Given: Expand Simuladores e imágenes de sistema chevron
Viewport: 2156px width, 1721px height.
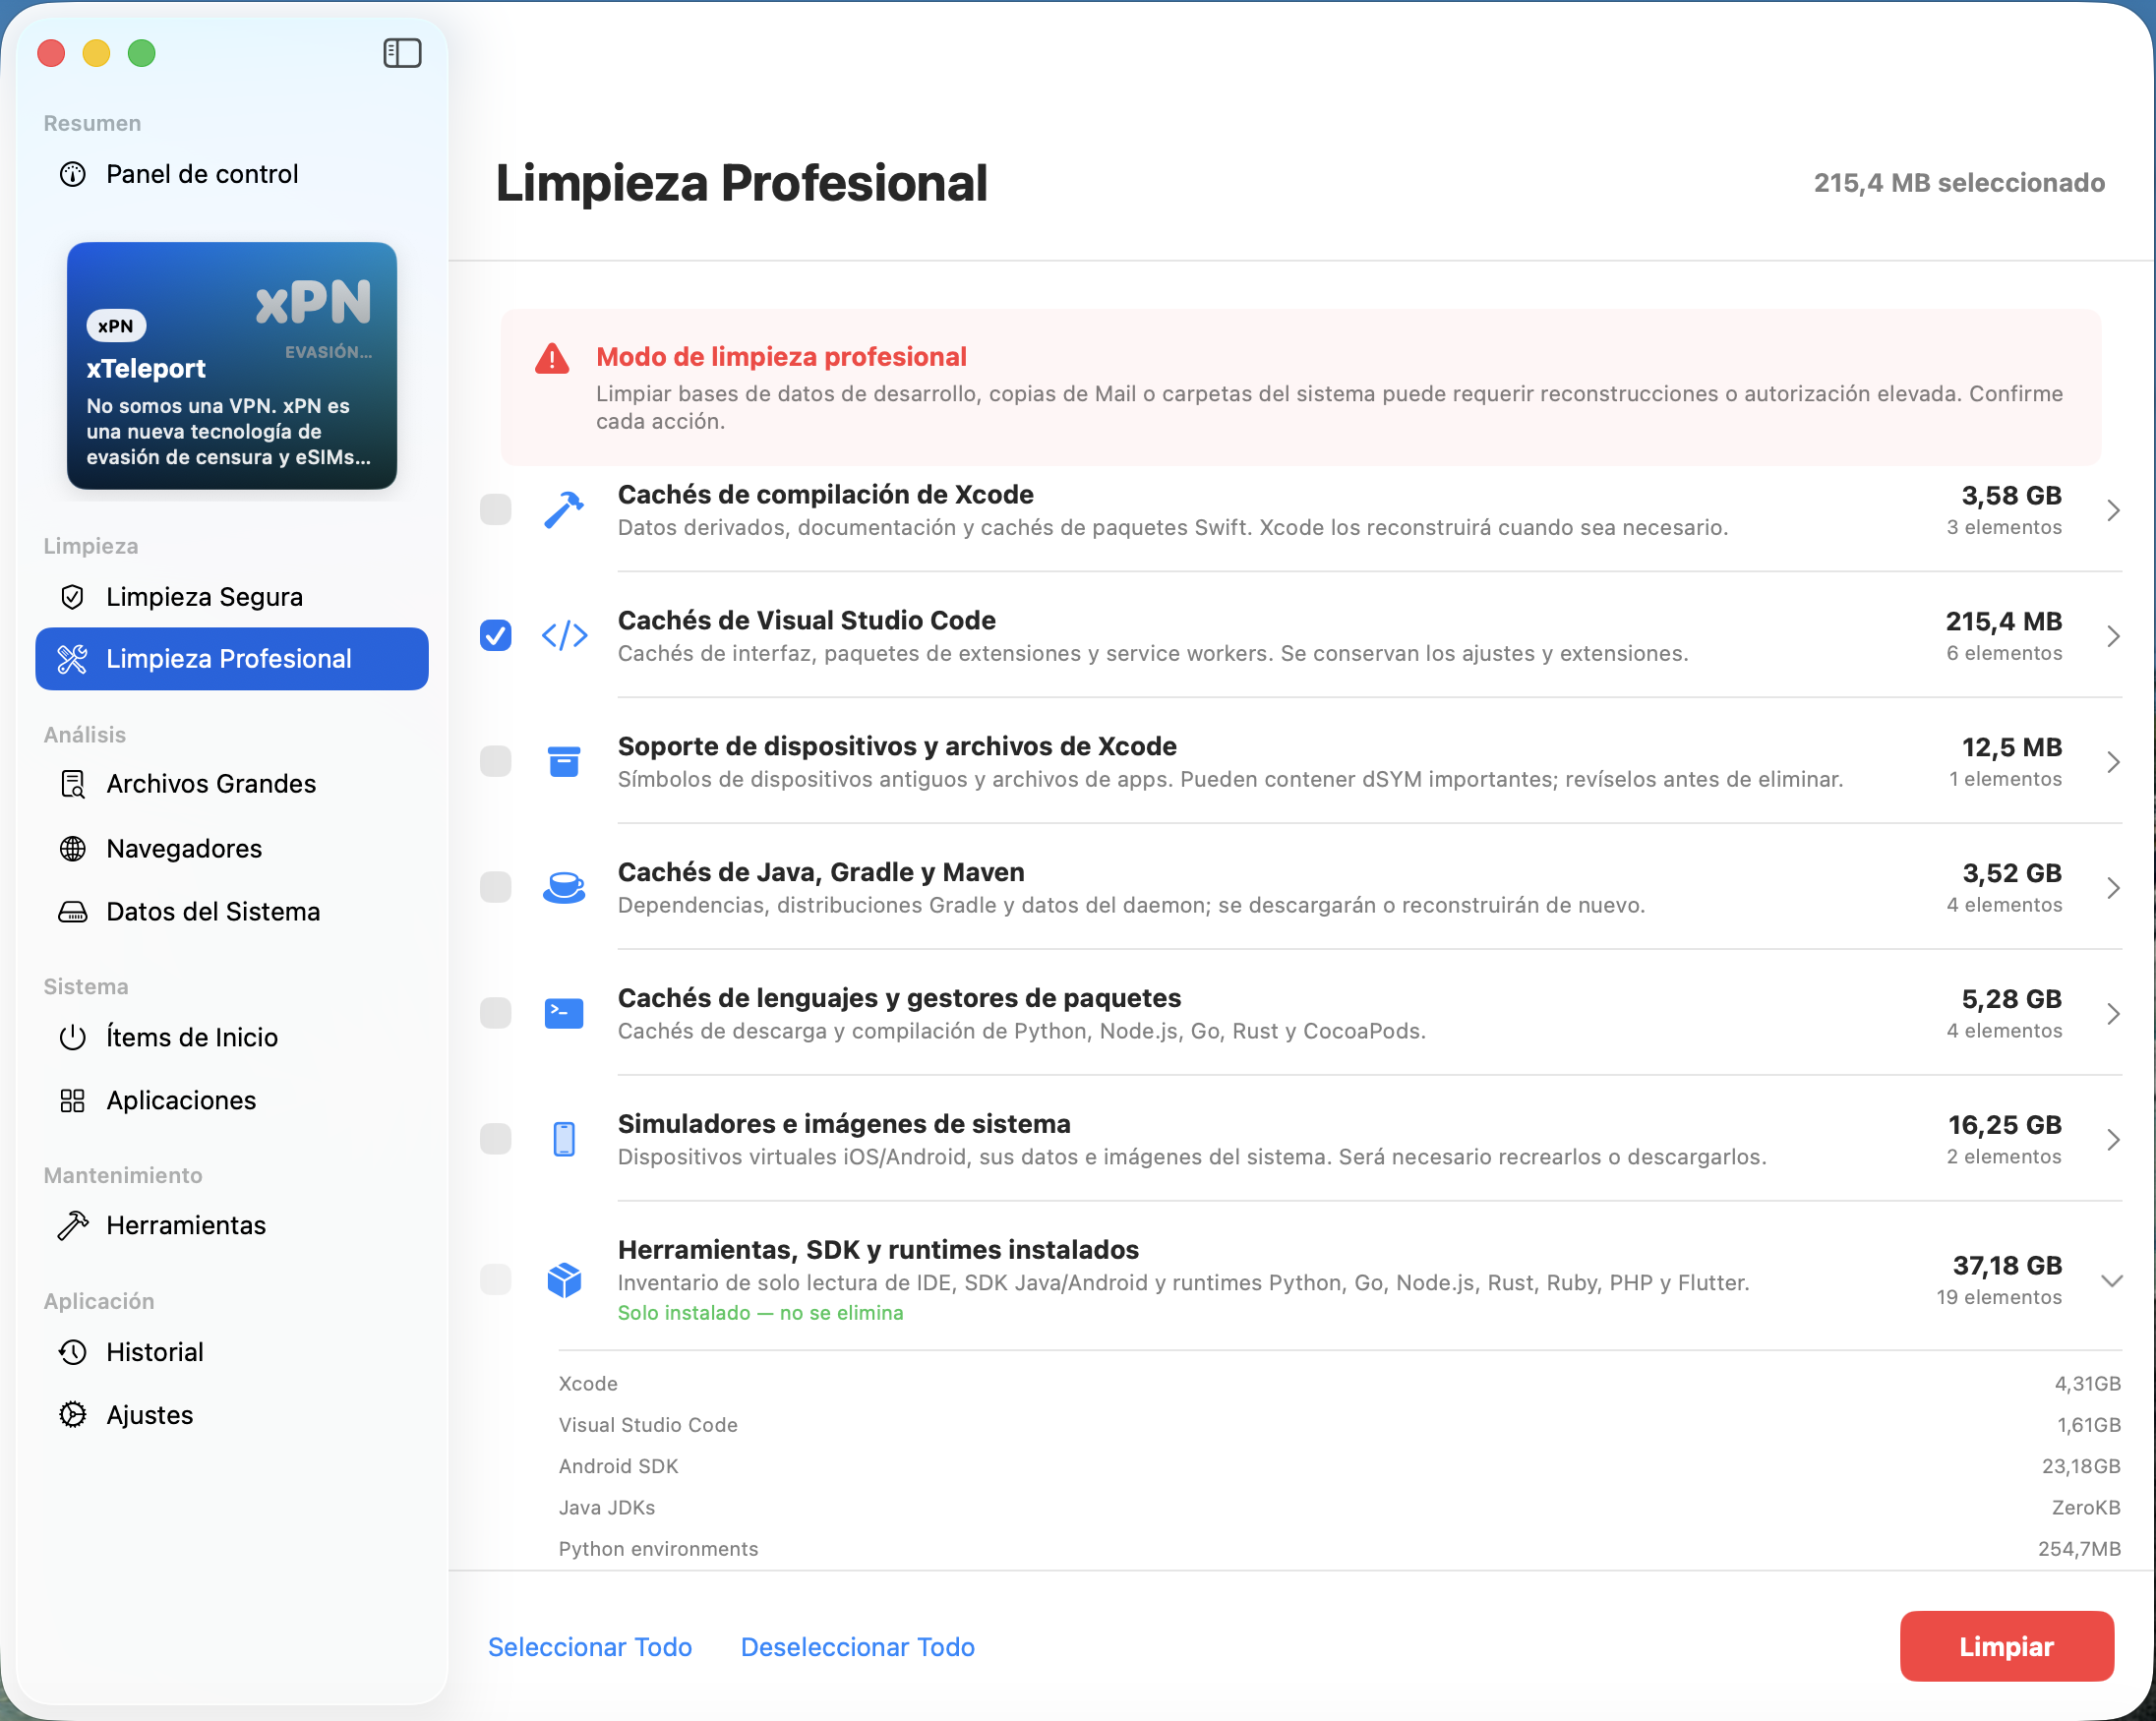Looking at the screenshot, I should point(2113,1139).
